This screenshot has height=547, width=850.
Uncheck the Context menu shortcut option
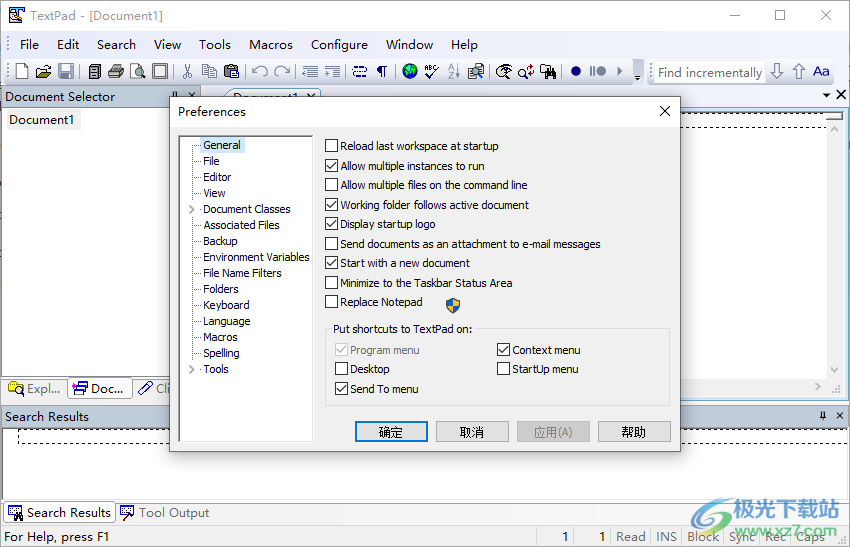tap(504, 350)
